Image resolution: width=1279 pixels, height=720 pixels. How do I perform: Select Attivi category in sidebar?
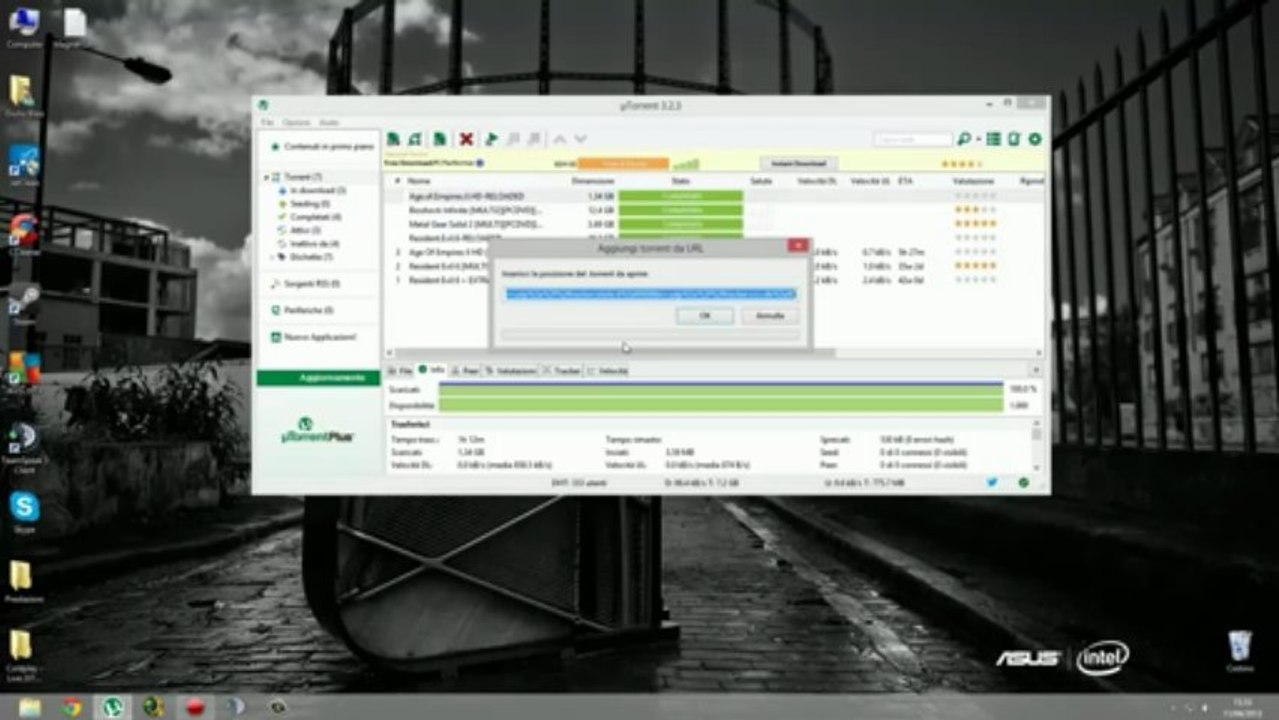(305, 230)
